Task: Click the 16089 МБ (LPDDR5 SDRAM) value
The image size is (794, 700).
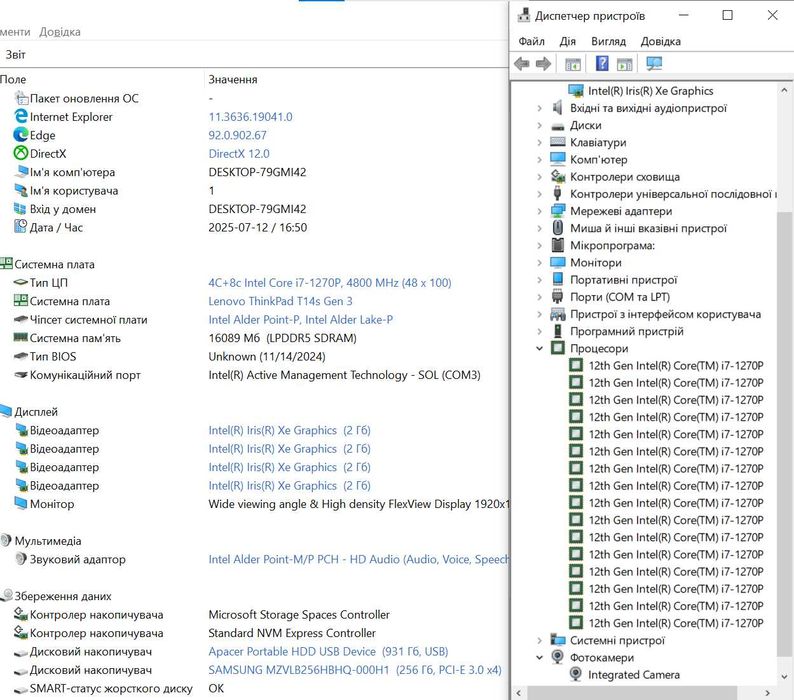Action: point(282,338)
